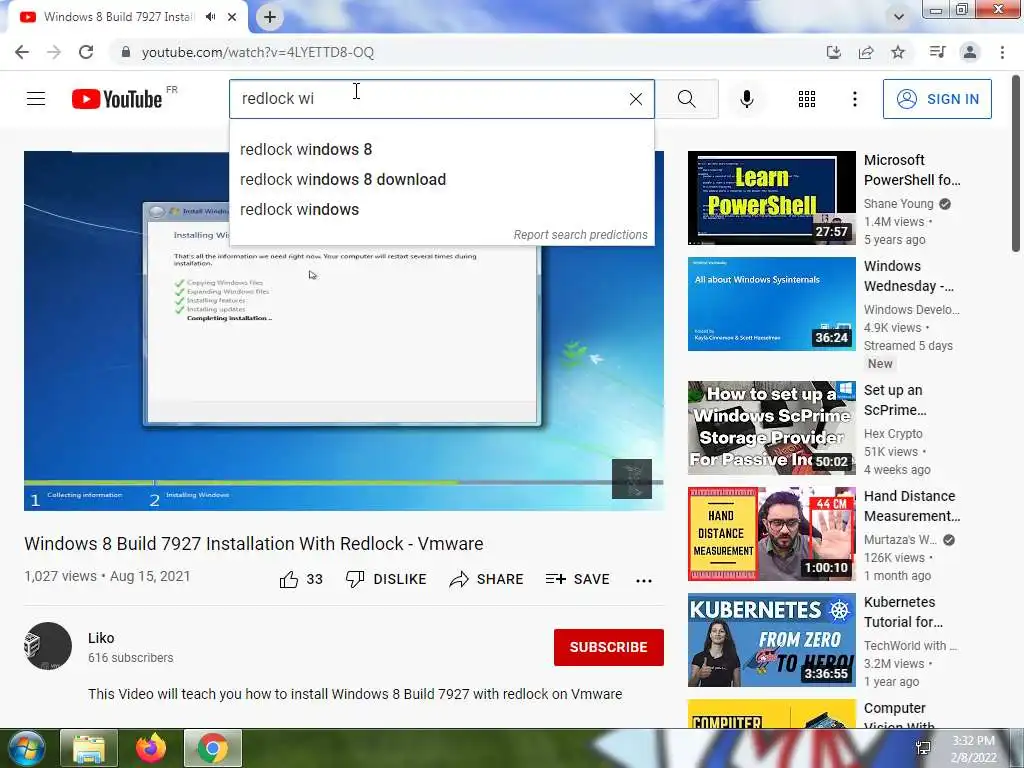
Task: Open the YouTube hamburger guide menu
Action: 36,99
